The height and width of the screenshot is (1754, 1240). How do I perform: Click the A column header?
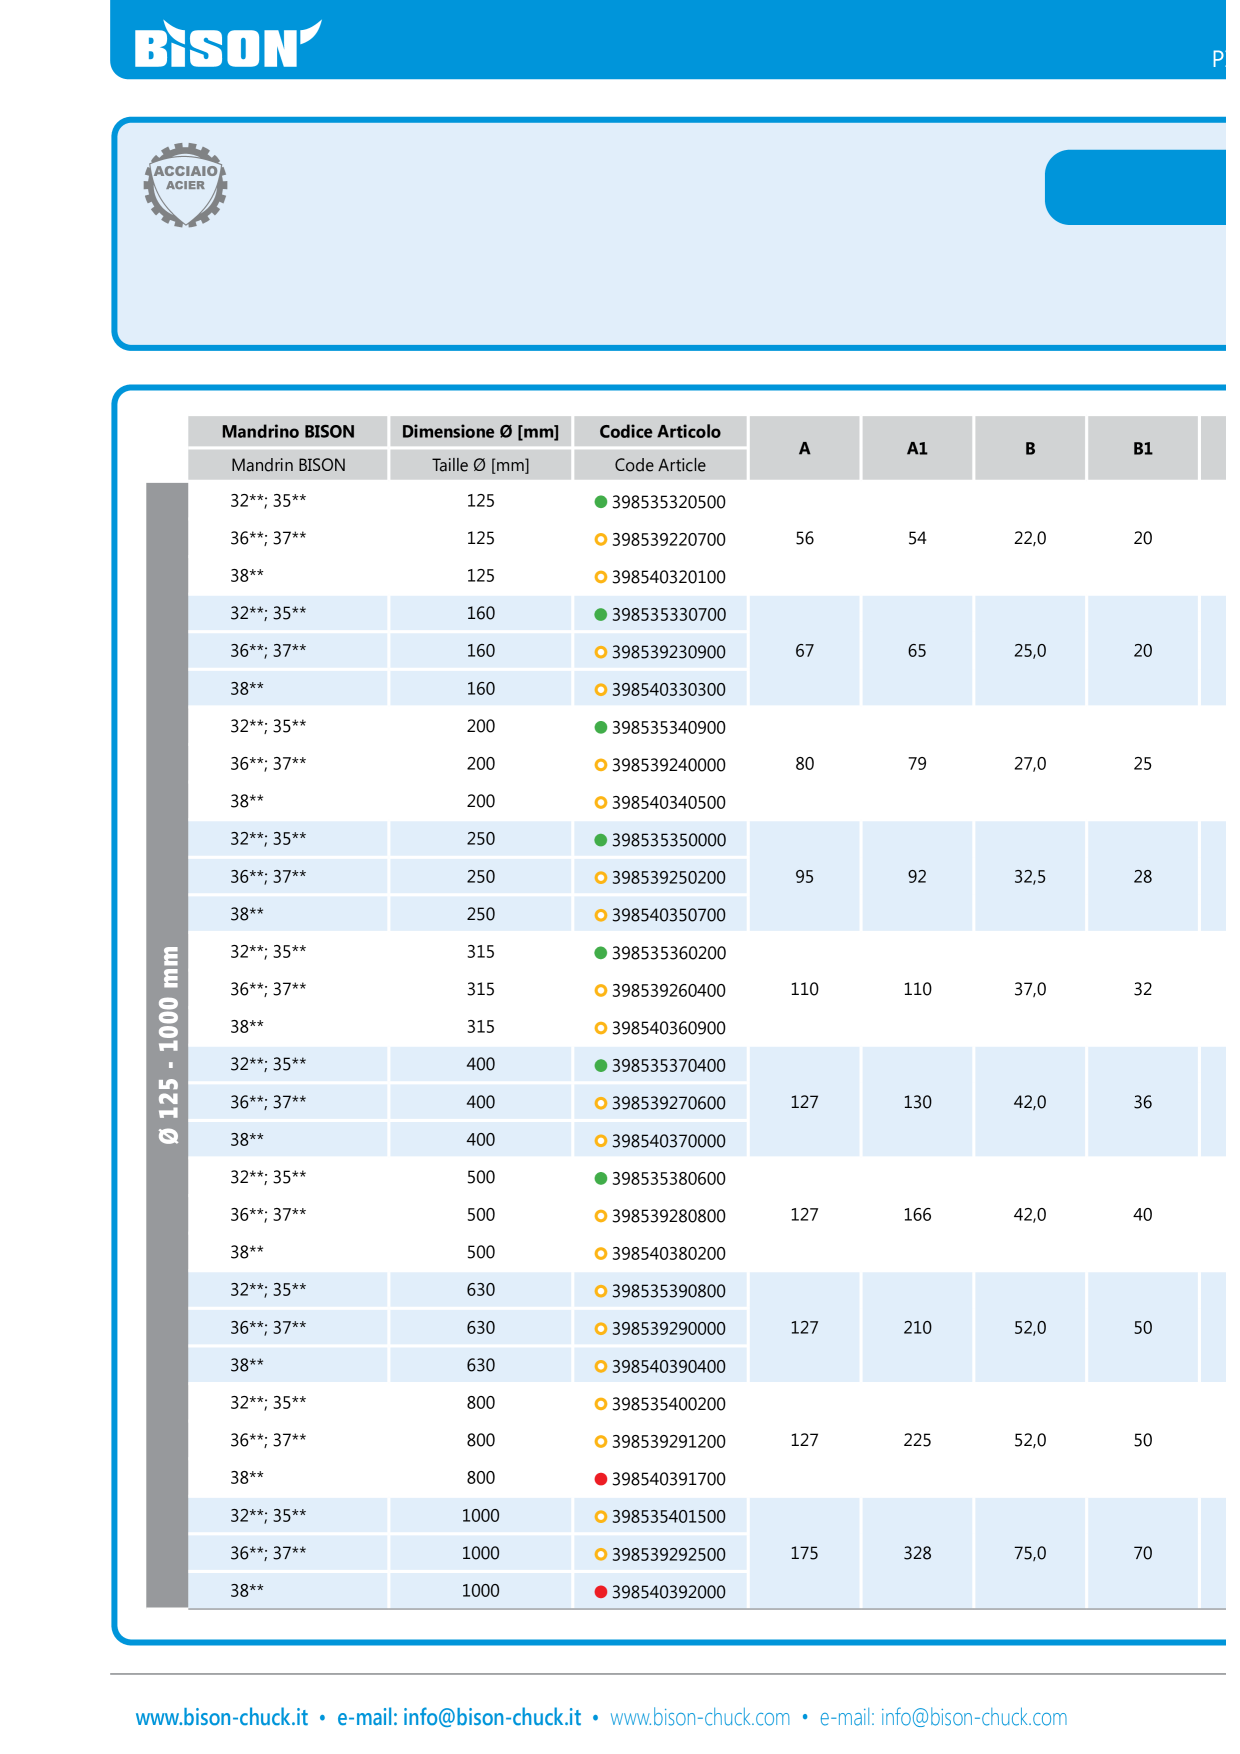coord(804,448)
